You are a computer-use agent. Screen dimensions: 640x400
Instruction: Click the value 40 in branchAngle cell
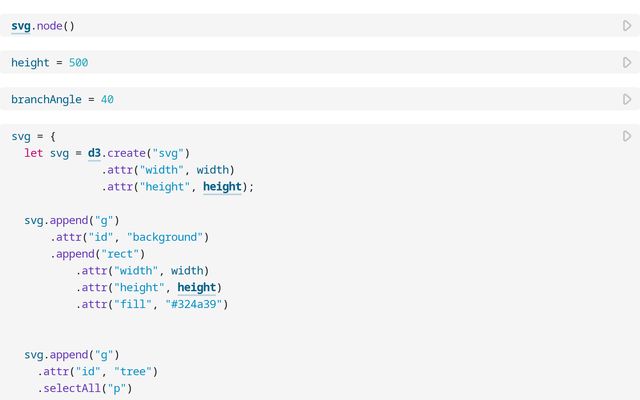107,100
